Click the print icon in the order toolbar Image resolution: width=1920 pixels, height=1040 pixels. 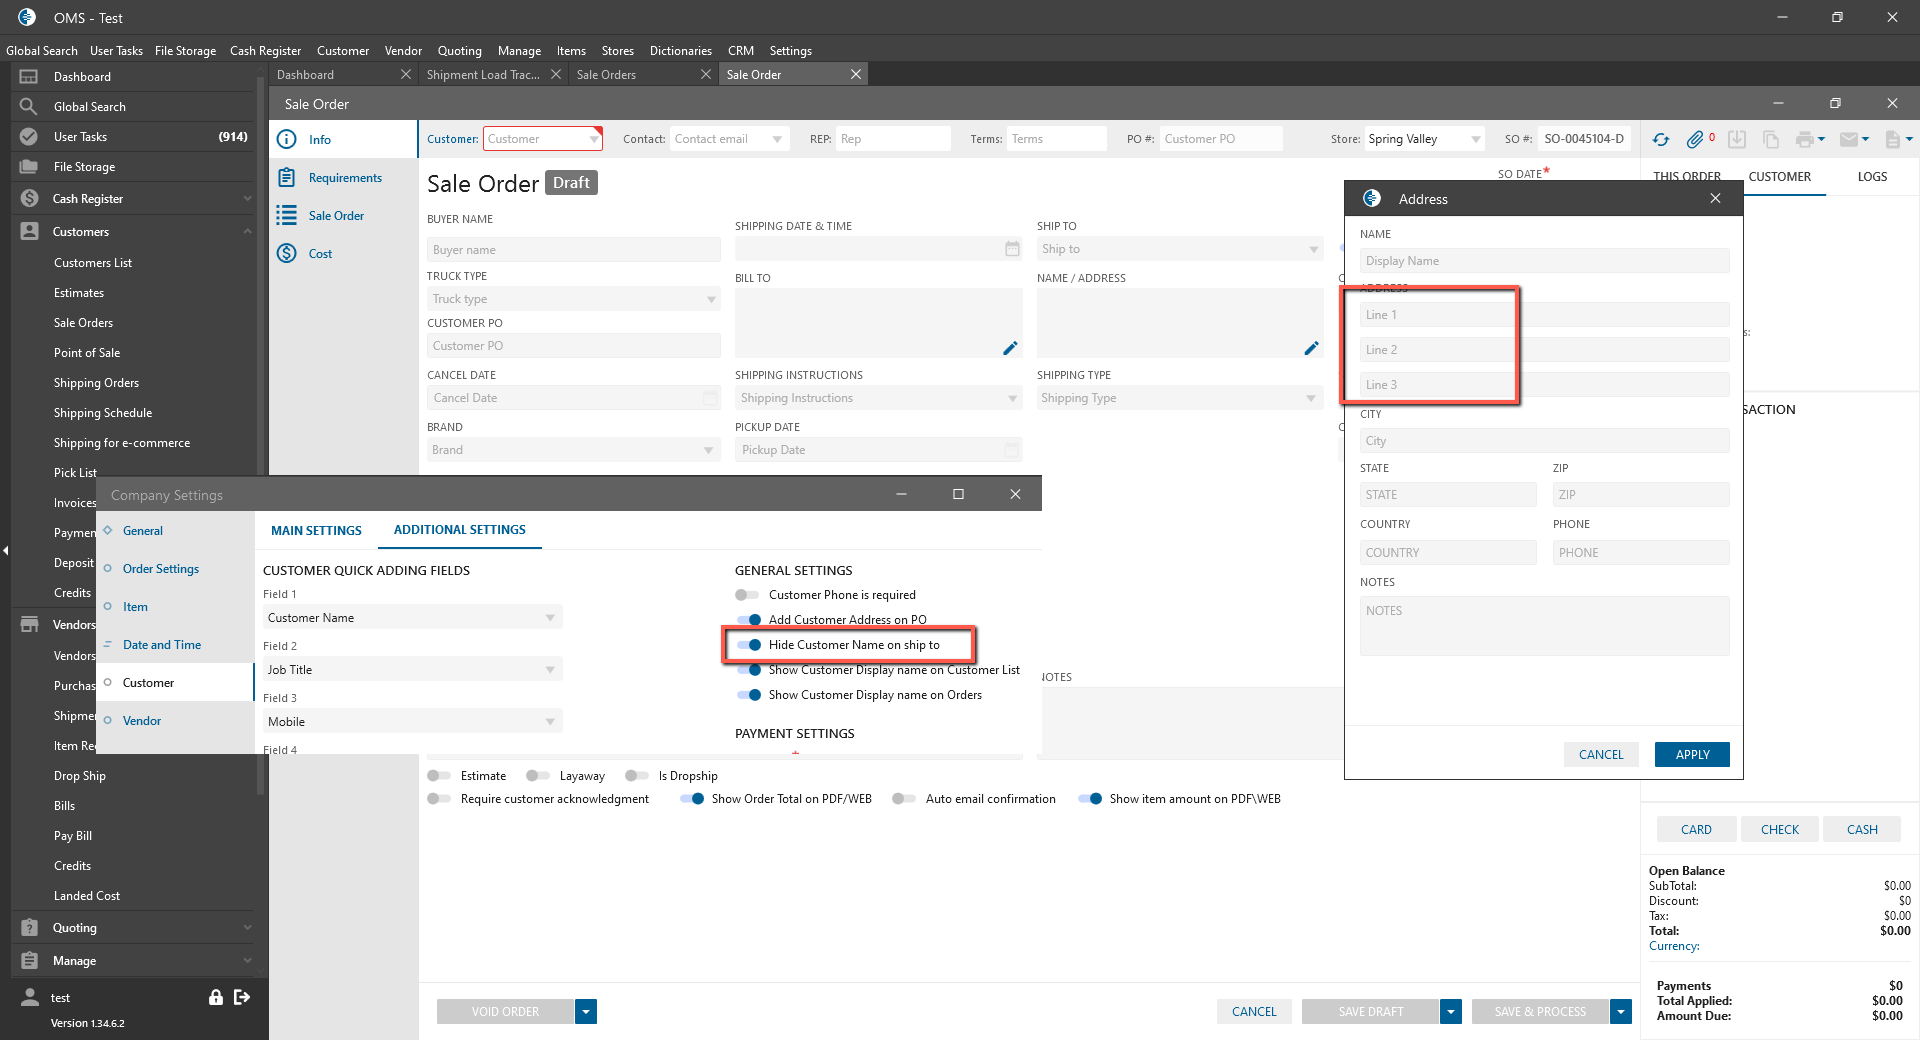click(1804, 140)
